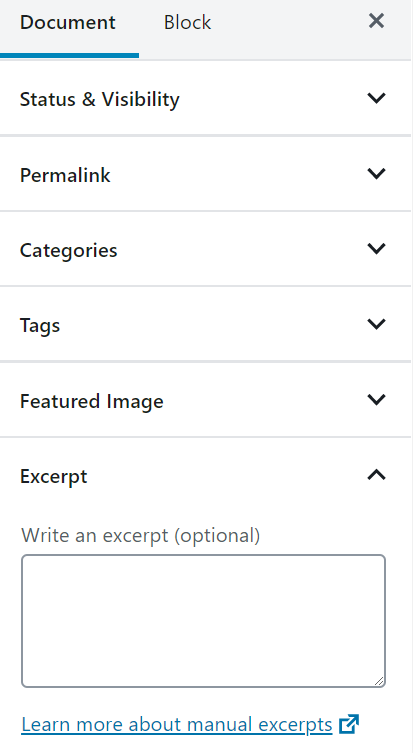Switch to the Document tab
The height and width of the screenshot is (753, 413).
pos(68,23)
